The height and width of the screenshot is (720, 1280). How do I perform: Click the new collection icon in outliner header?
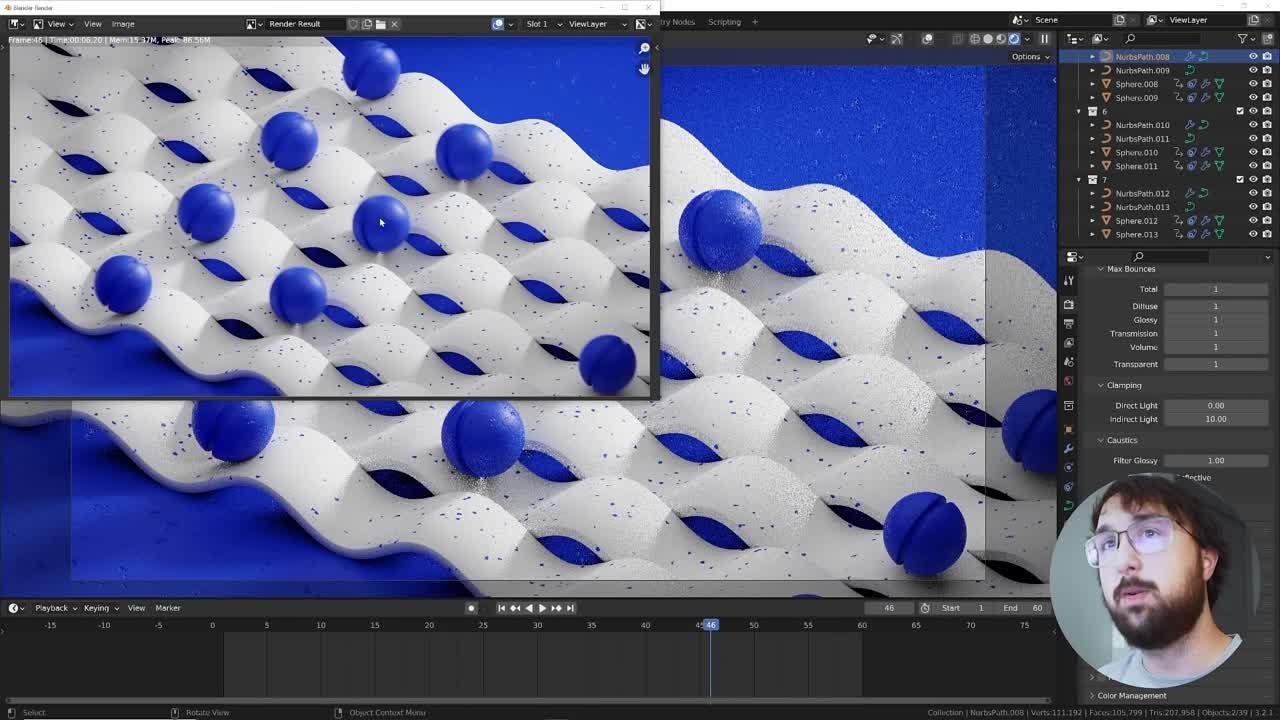coord(1267,39)
